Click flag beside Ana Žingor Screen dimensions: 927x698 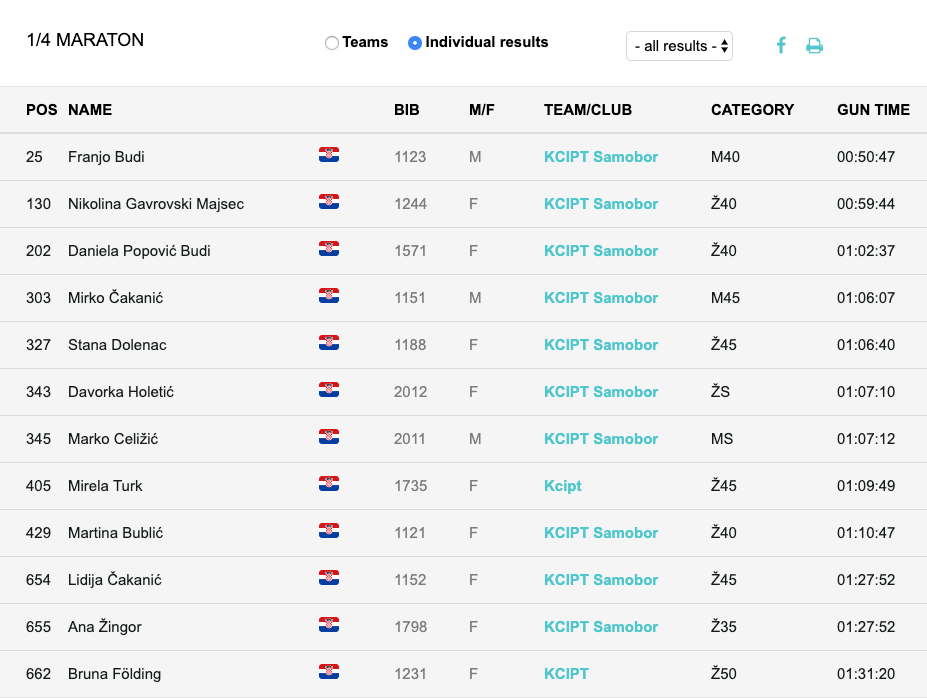[x=329, y=625]
